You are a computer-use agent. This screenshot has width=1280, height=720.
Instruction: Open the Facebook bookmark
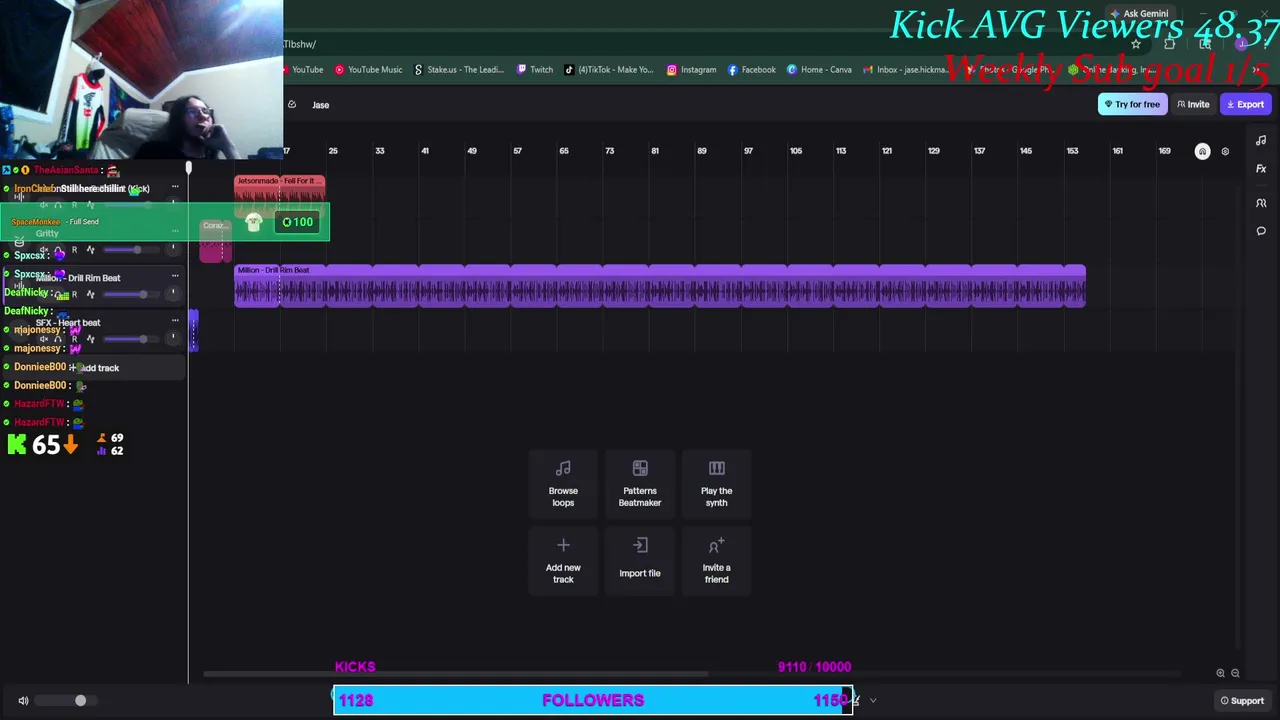tap(752, 70)
